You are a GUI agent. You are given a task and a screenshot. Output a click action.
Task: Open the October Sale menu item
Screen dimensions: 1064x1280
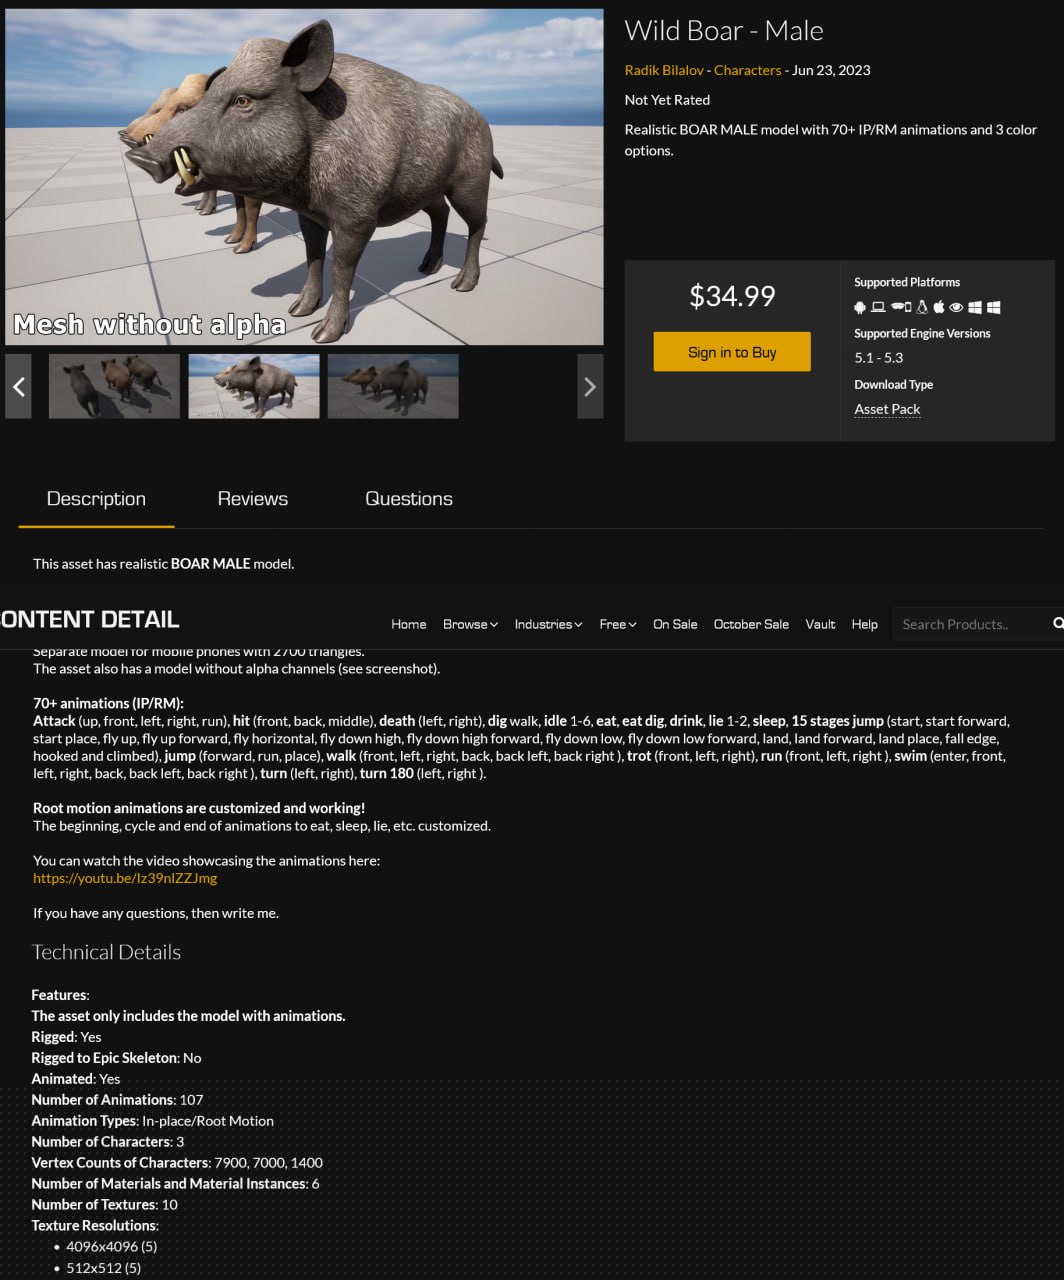tap(751, 624)
